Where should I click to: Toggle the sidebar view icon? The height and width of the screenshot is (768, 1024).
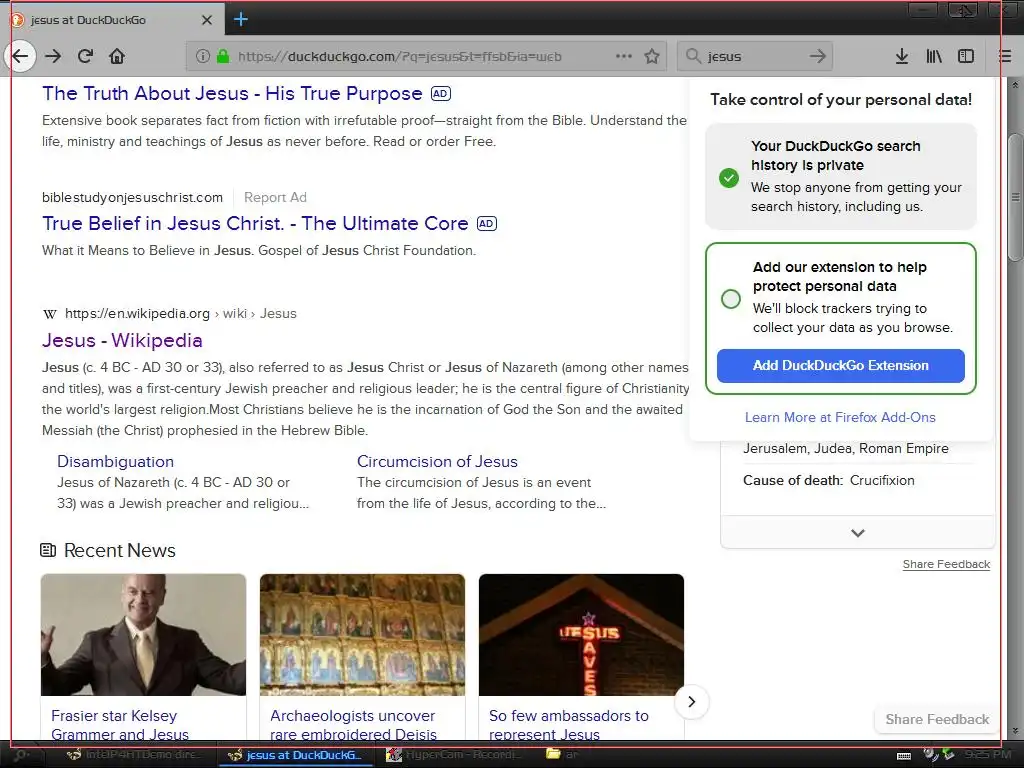pyautogui.click(x=966, y=56)
